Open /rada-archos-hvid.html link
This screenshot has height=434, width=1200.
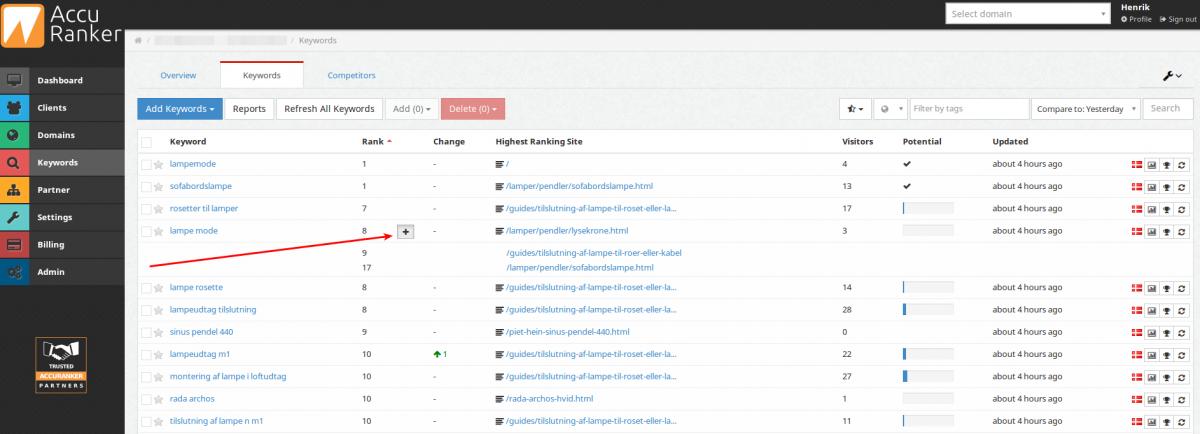550,399
